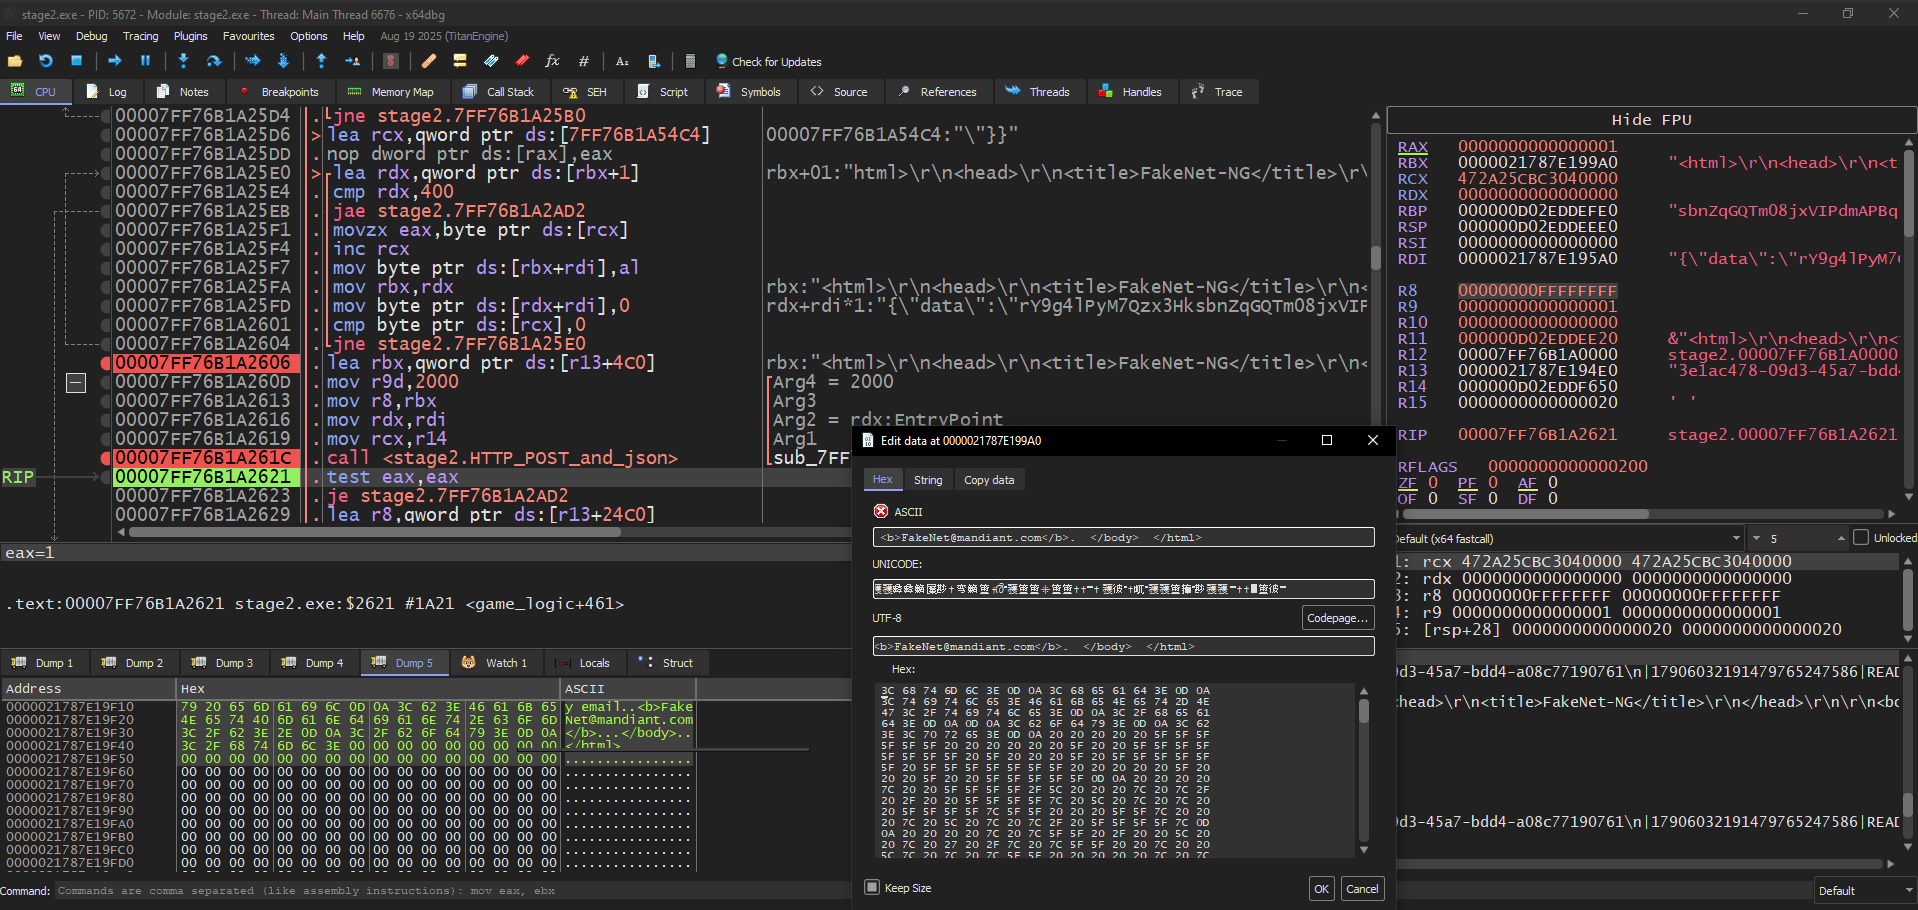The height and width of the screenshot is (910, 1918).
Task: Open the Patches band-aid icon
Action: [x=429, y=61]
